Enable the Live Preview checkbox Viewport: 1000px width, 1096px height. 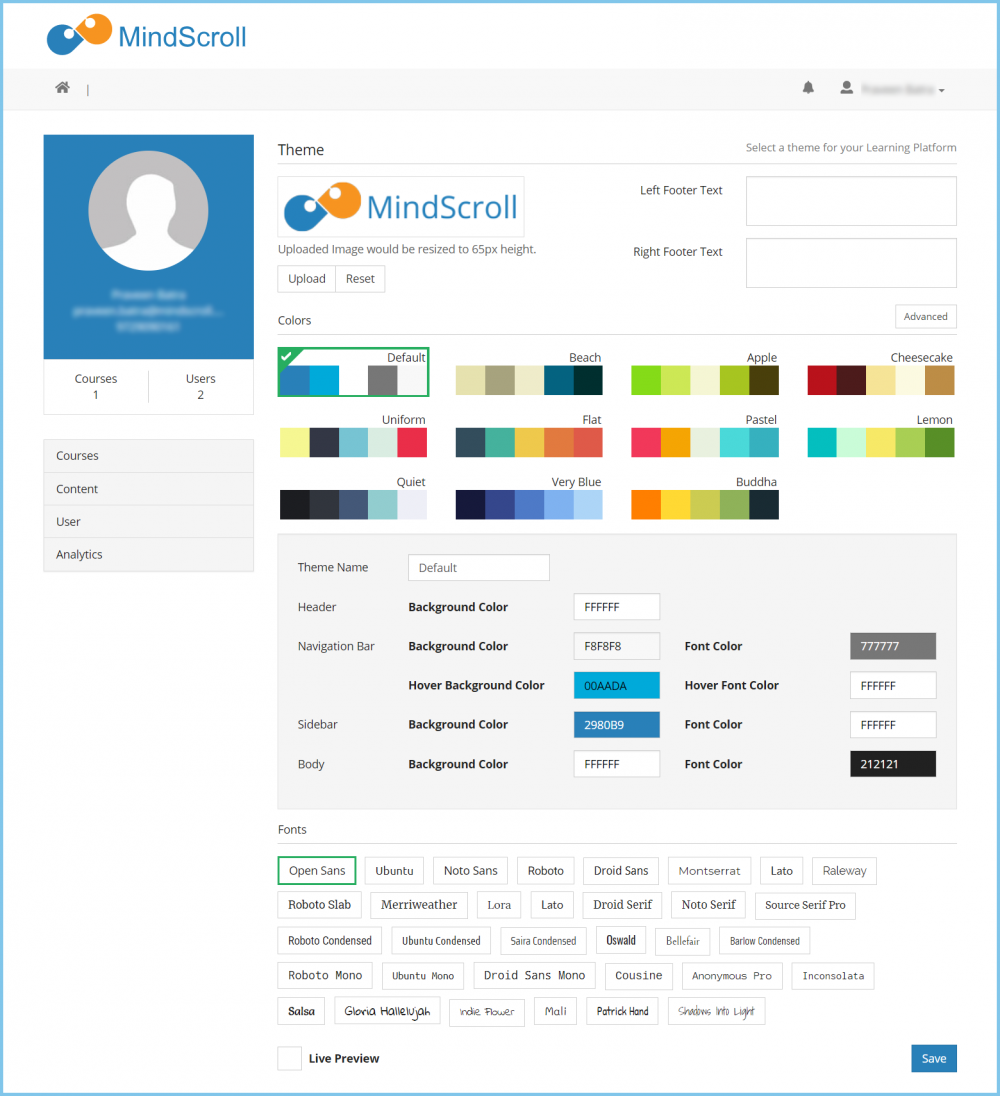289,1058
